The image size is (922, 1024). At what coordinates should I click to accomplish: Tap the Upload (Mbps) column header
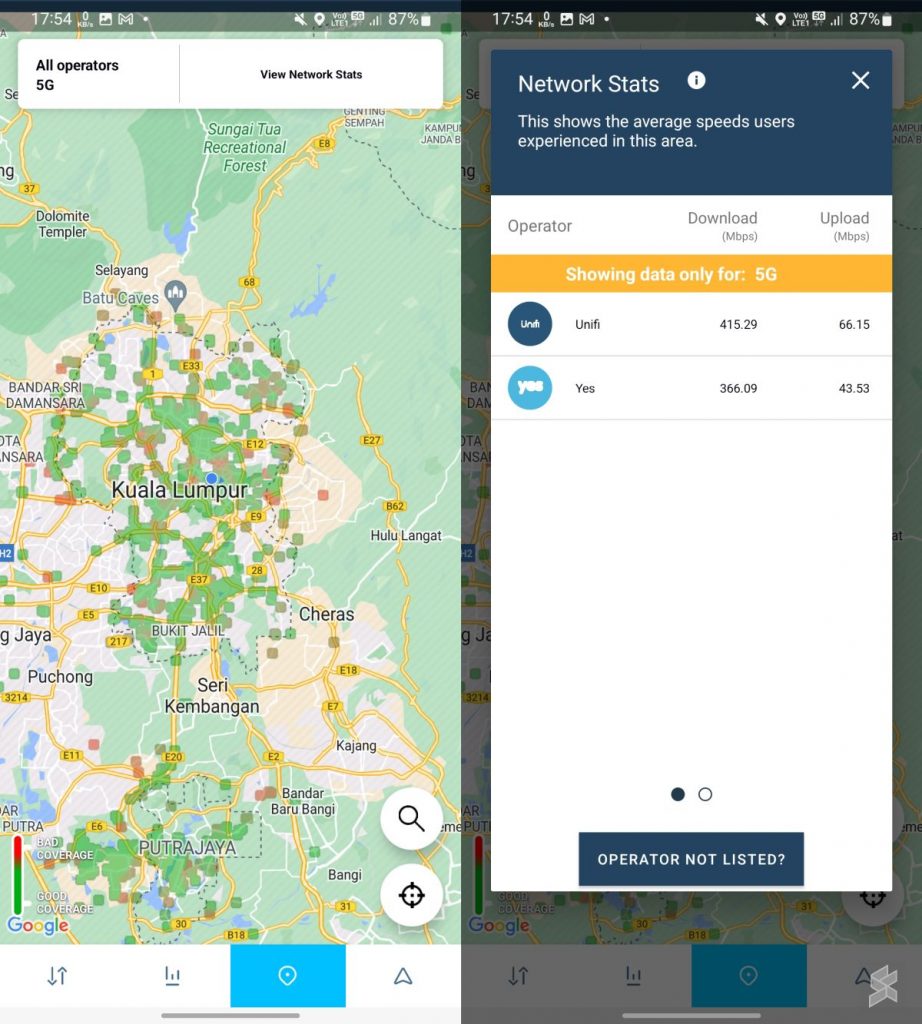tap(844, 225)
